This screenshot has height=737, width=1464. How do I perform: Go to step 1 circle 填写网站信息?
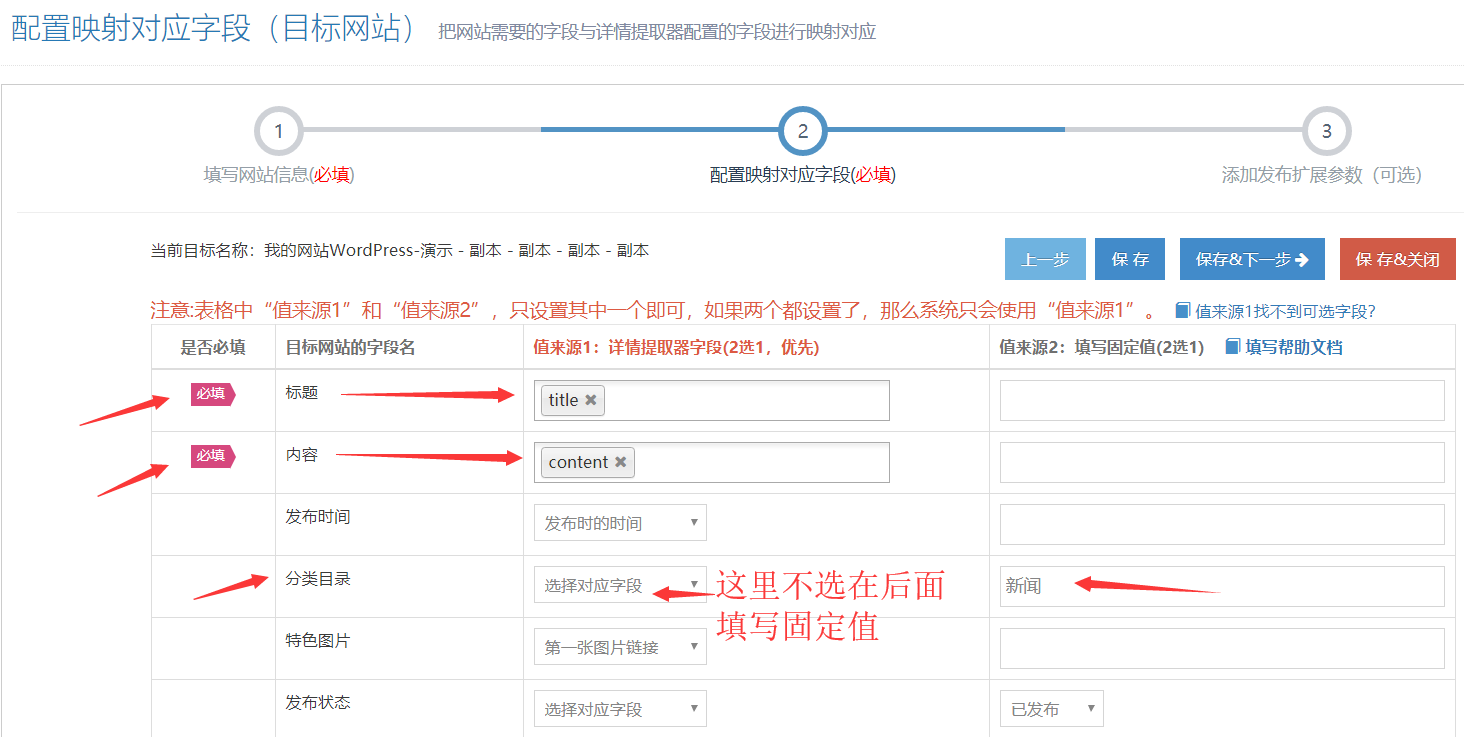279,131
